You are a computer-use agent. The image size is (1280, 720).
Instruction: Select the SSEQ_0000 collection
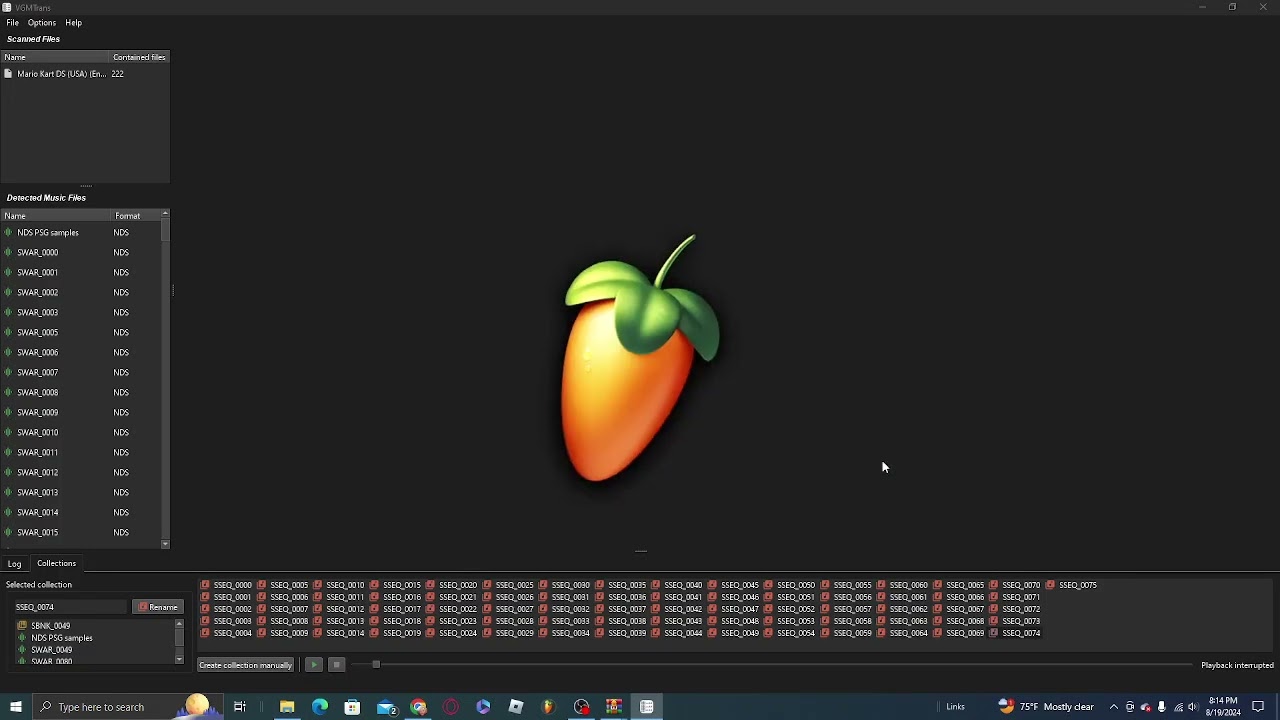click(x=226, y=585)
